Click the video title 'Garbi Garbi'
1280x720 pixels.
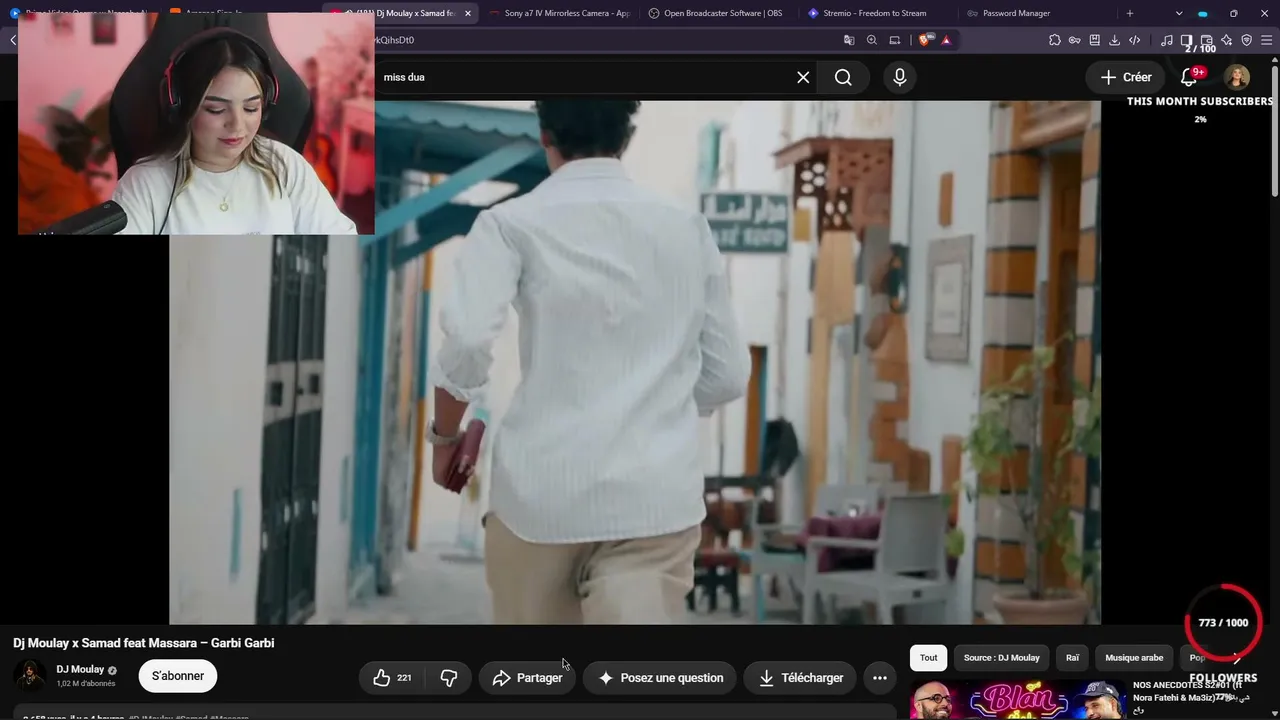(x=144, y=643)
